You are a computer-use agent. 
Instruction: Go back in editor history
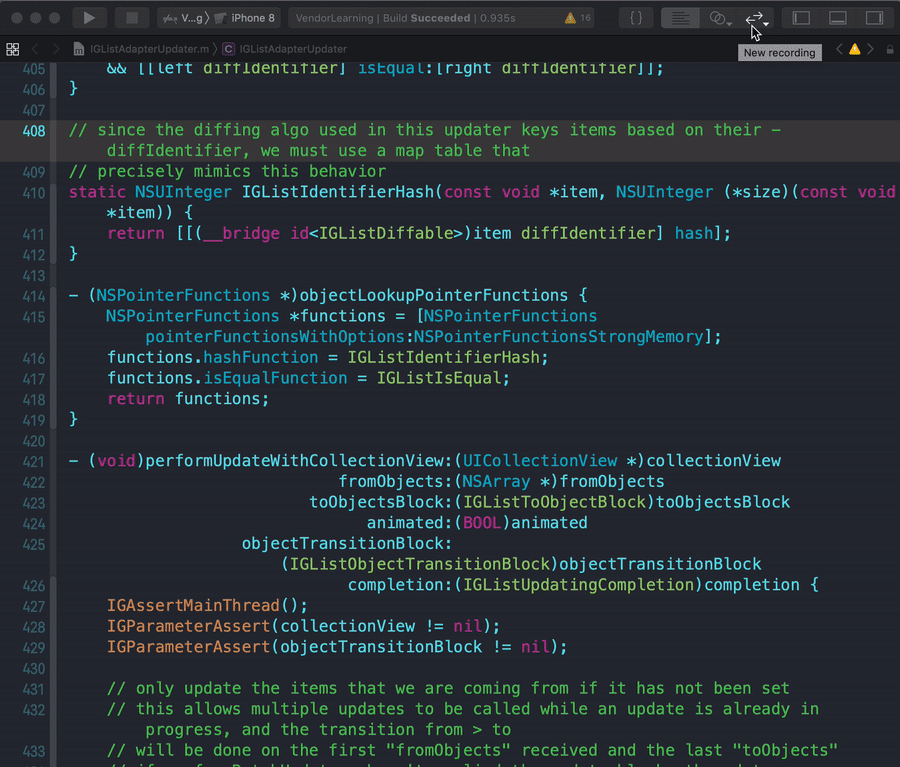pos(36,49)
